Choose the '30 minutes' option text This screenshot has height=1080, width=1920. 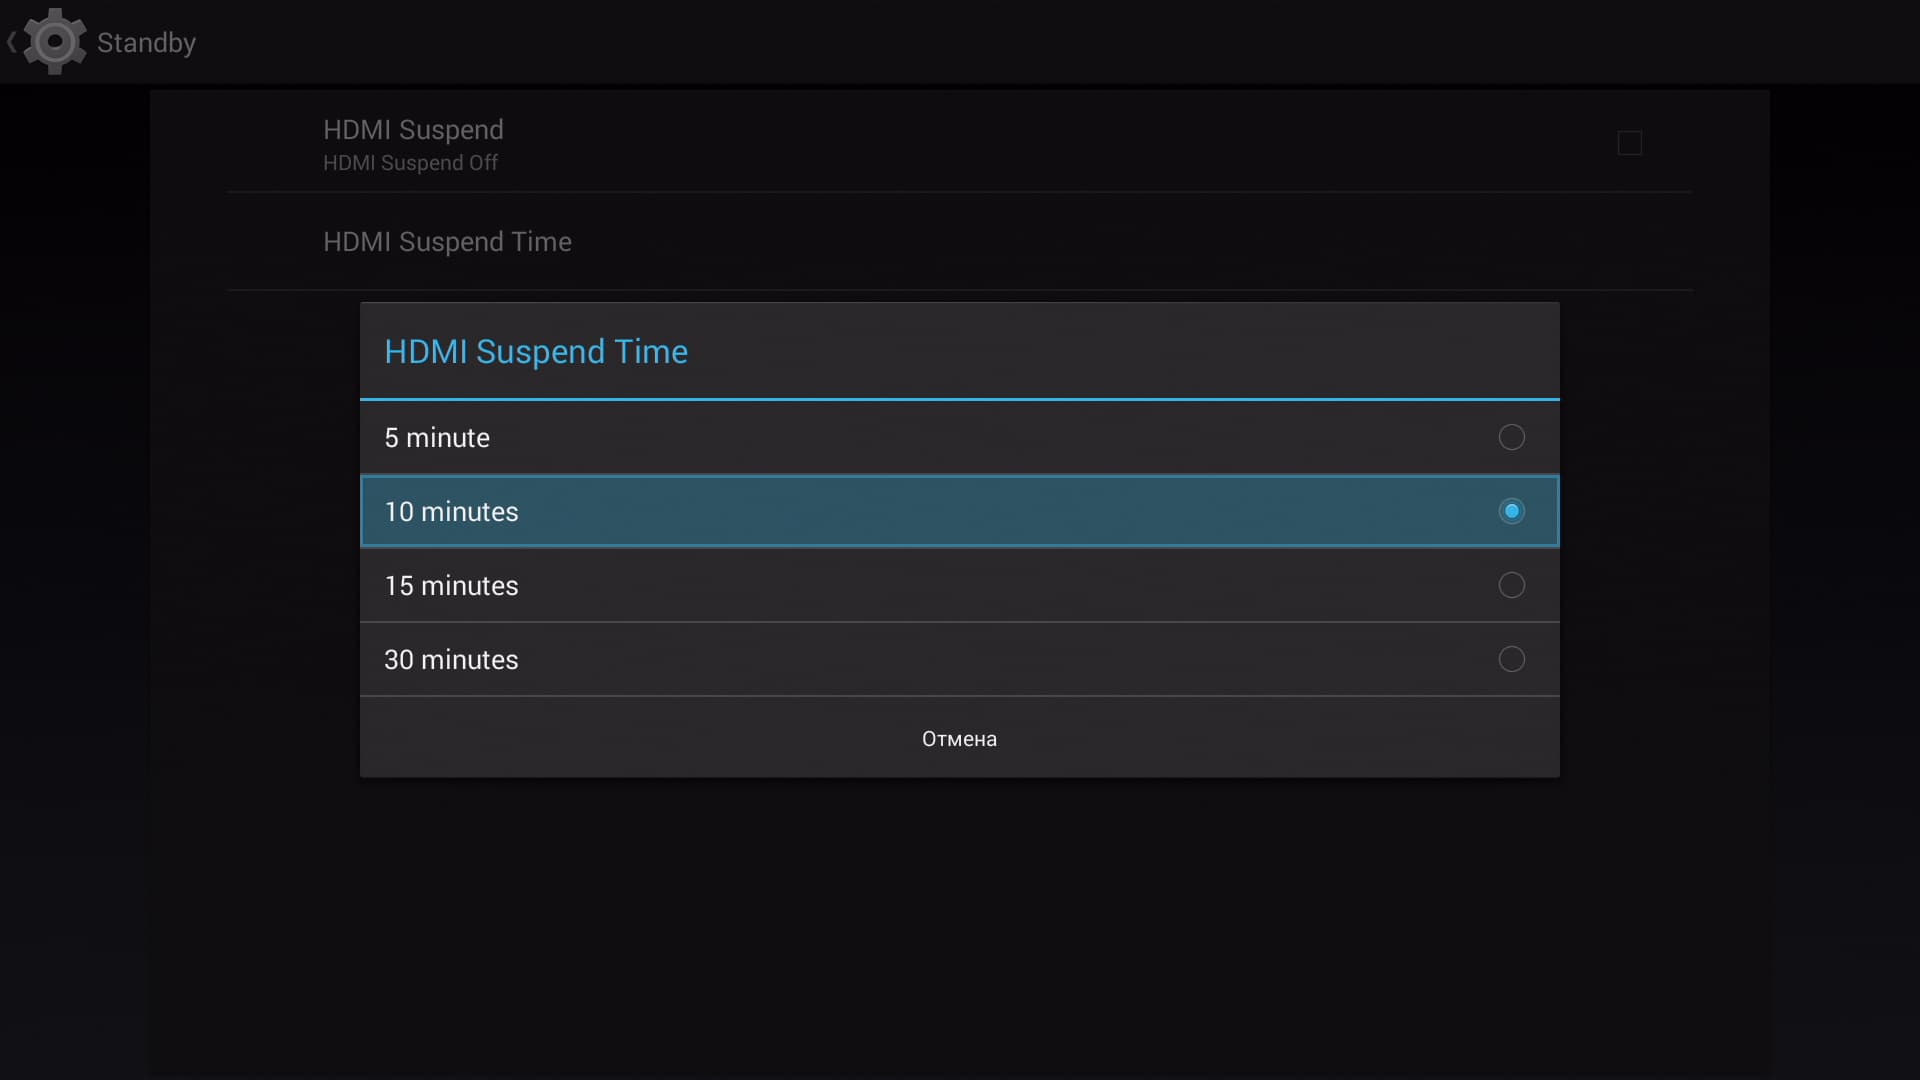point(451,660)
